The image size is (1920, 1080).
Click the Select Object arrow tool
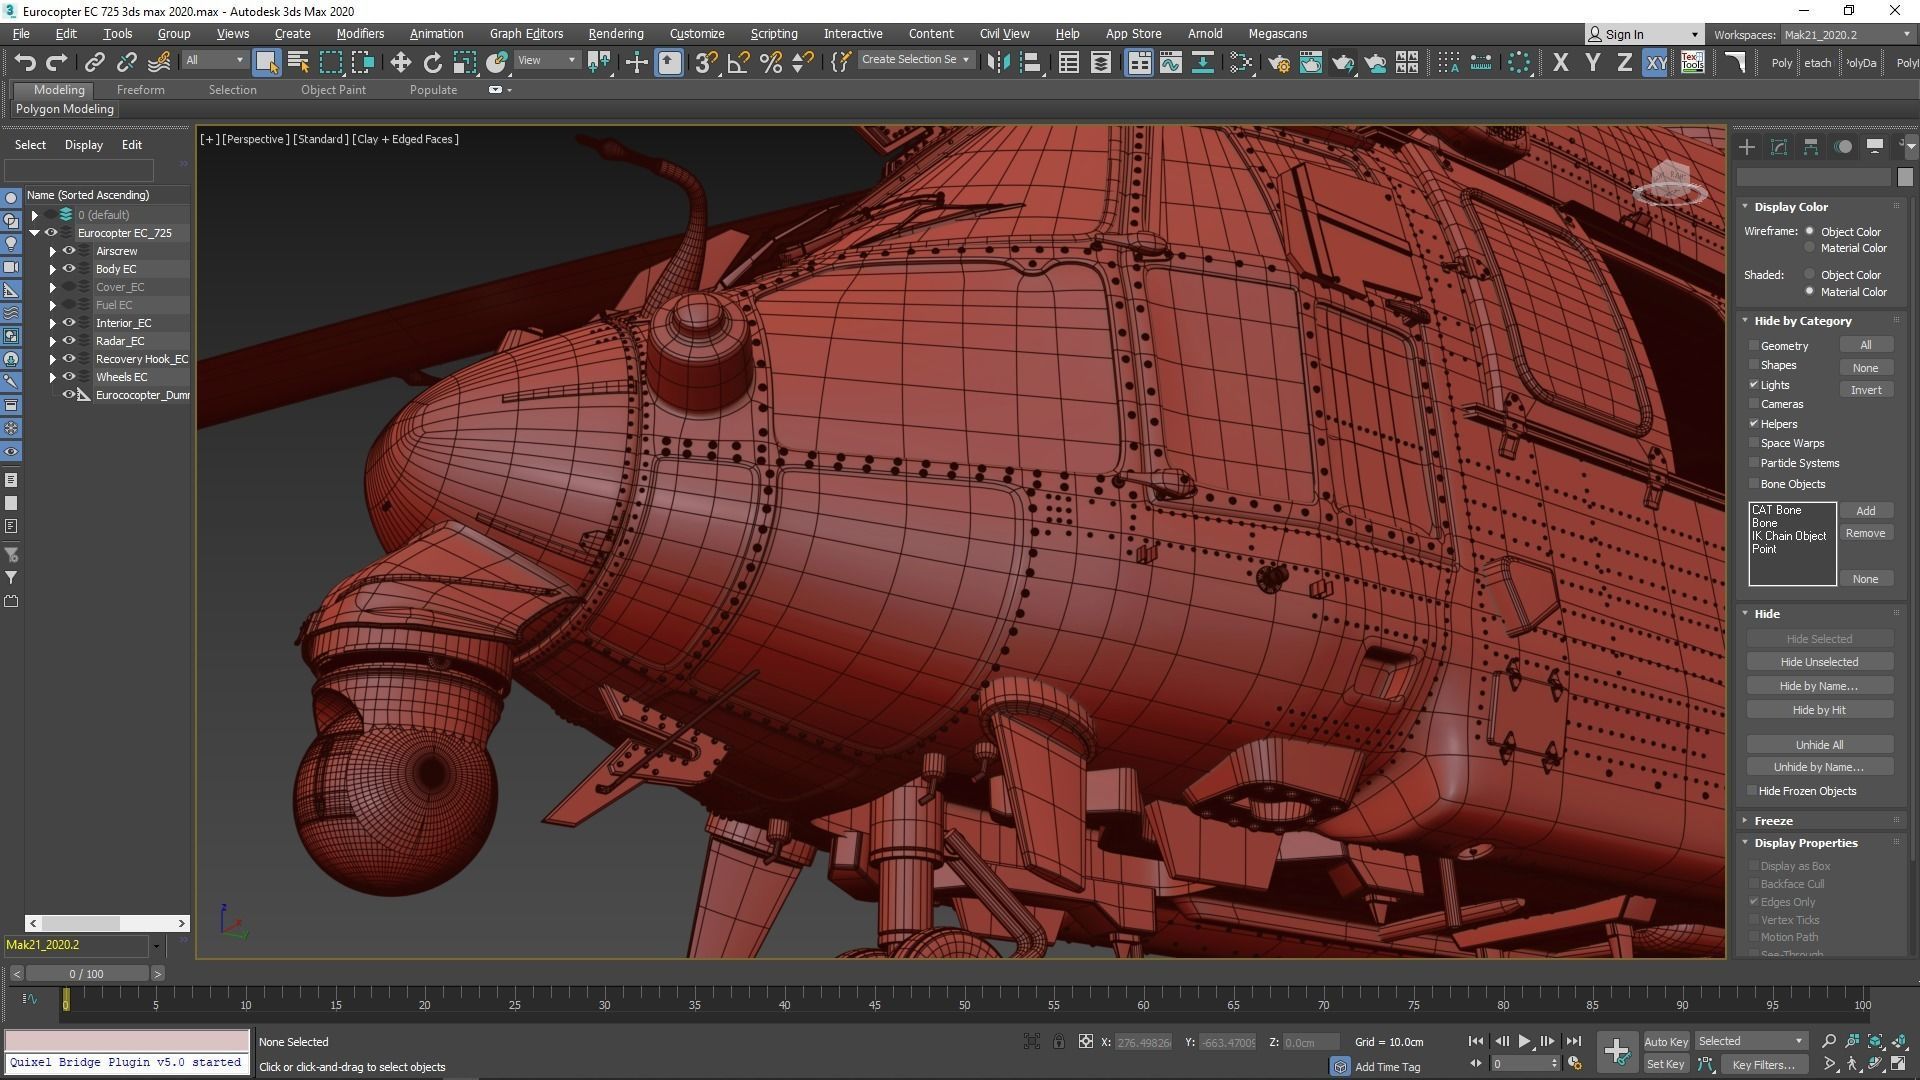tap(266, 62)
